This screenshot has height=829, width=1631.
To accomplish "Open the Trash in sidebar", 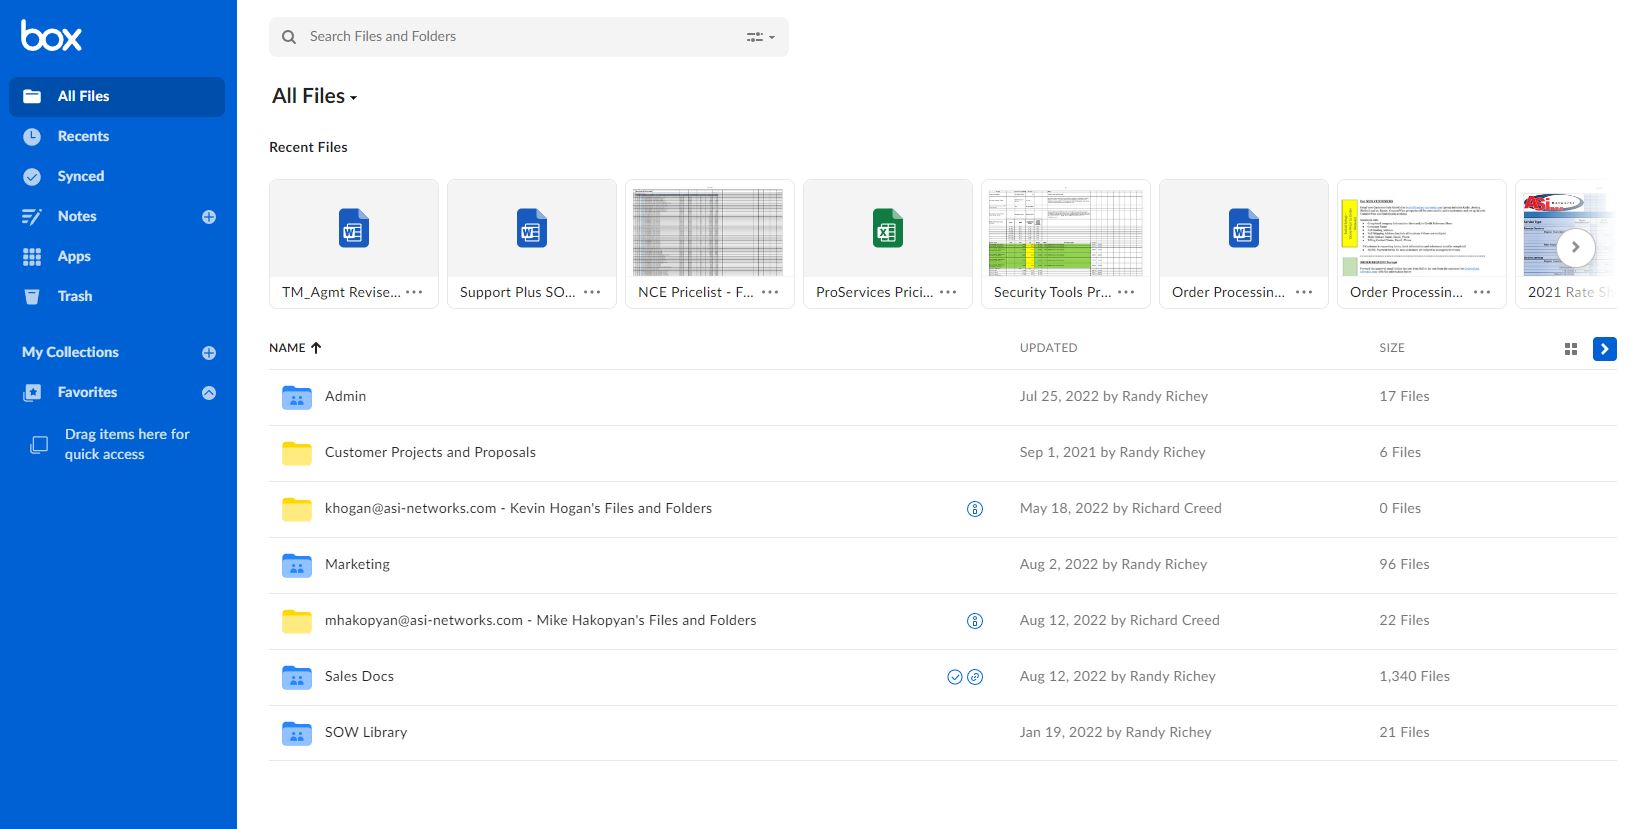I will click(x=74, y=296).
